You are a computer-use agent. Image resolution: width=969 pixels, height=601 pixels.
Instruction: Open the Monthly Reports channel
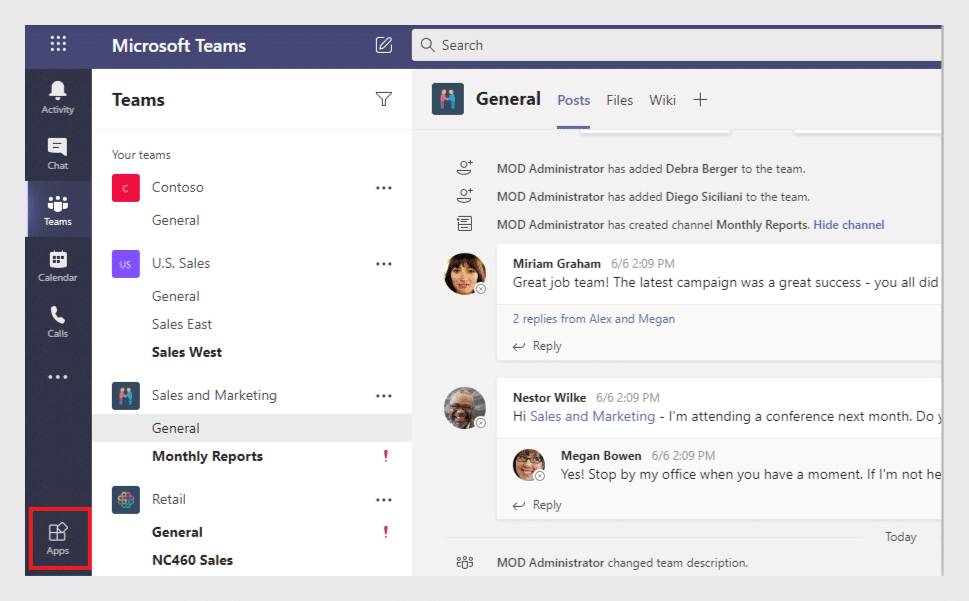(207, 456)
